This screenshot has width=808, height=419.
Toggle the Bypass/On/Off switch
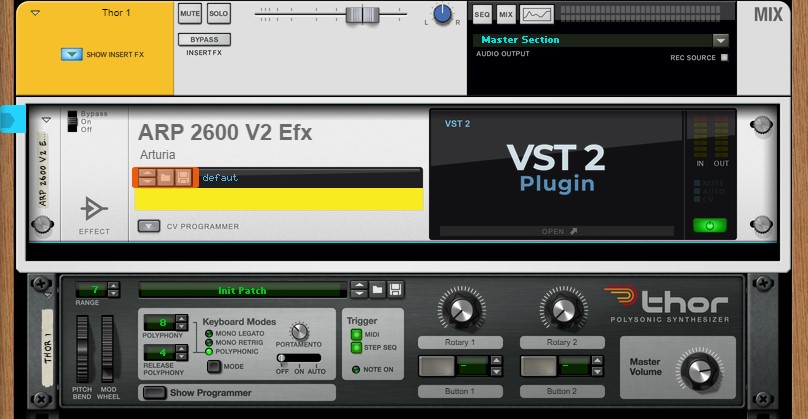coord(72,121)
